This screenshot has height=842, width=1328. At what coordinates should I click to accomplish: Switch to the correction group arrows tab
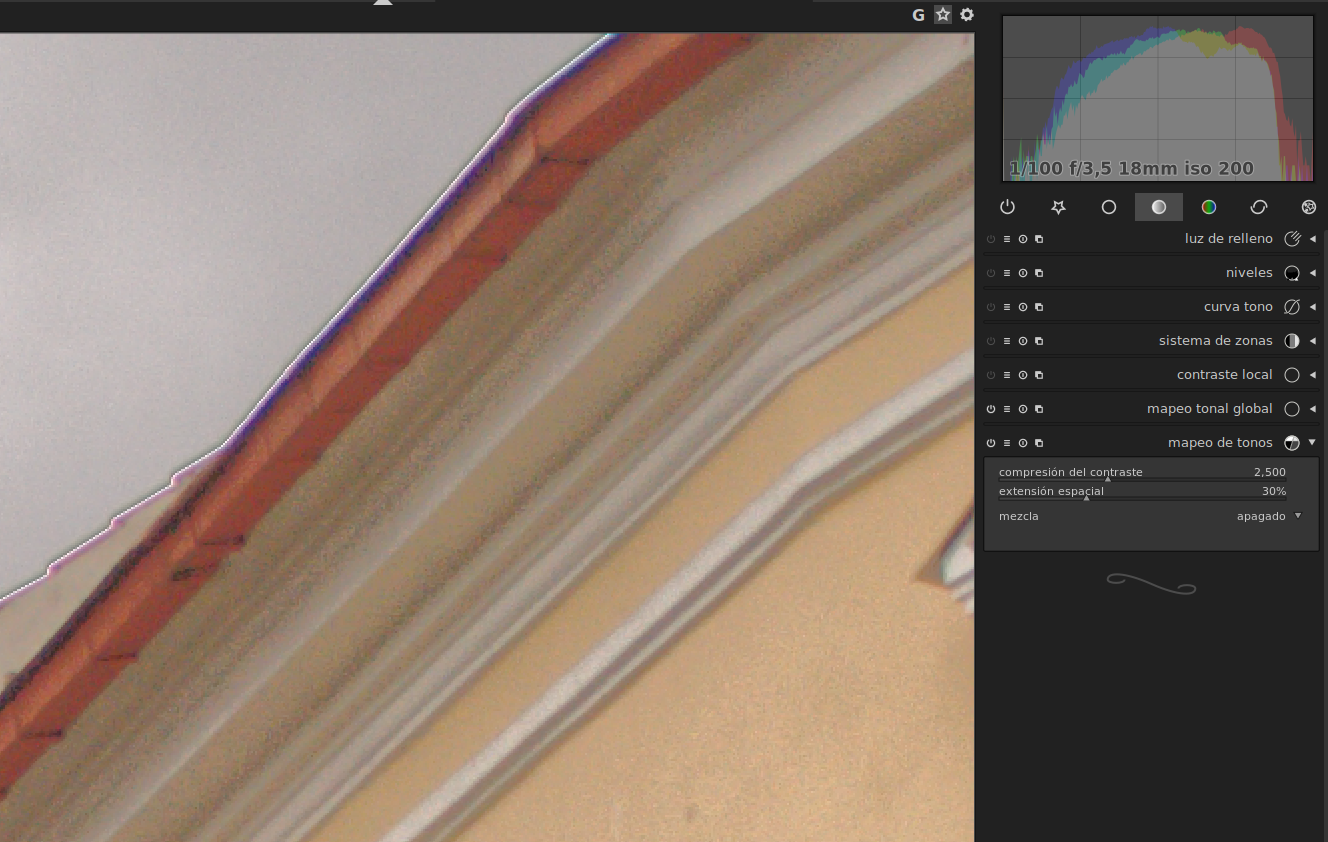click(x=1259, y=207)
